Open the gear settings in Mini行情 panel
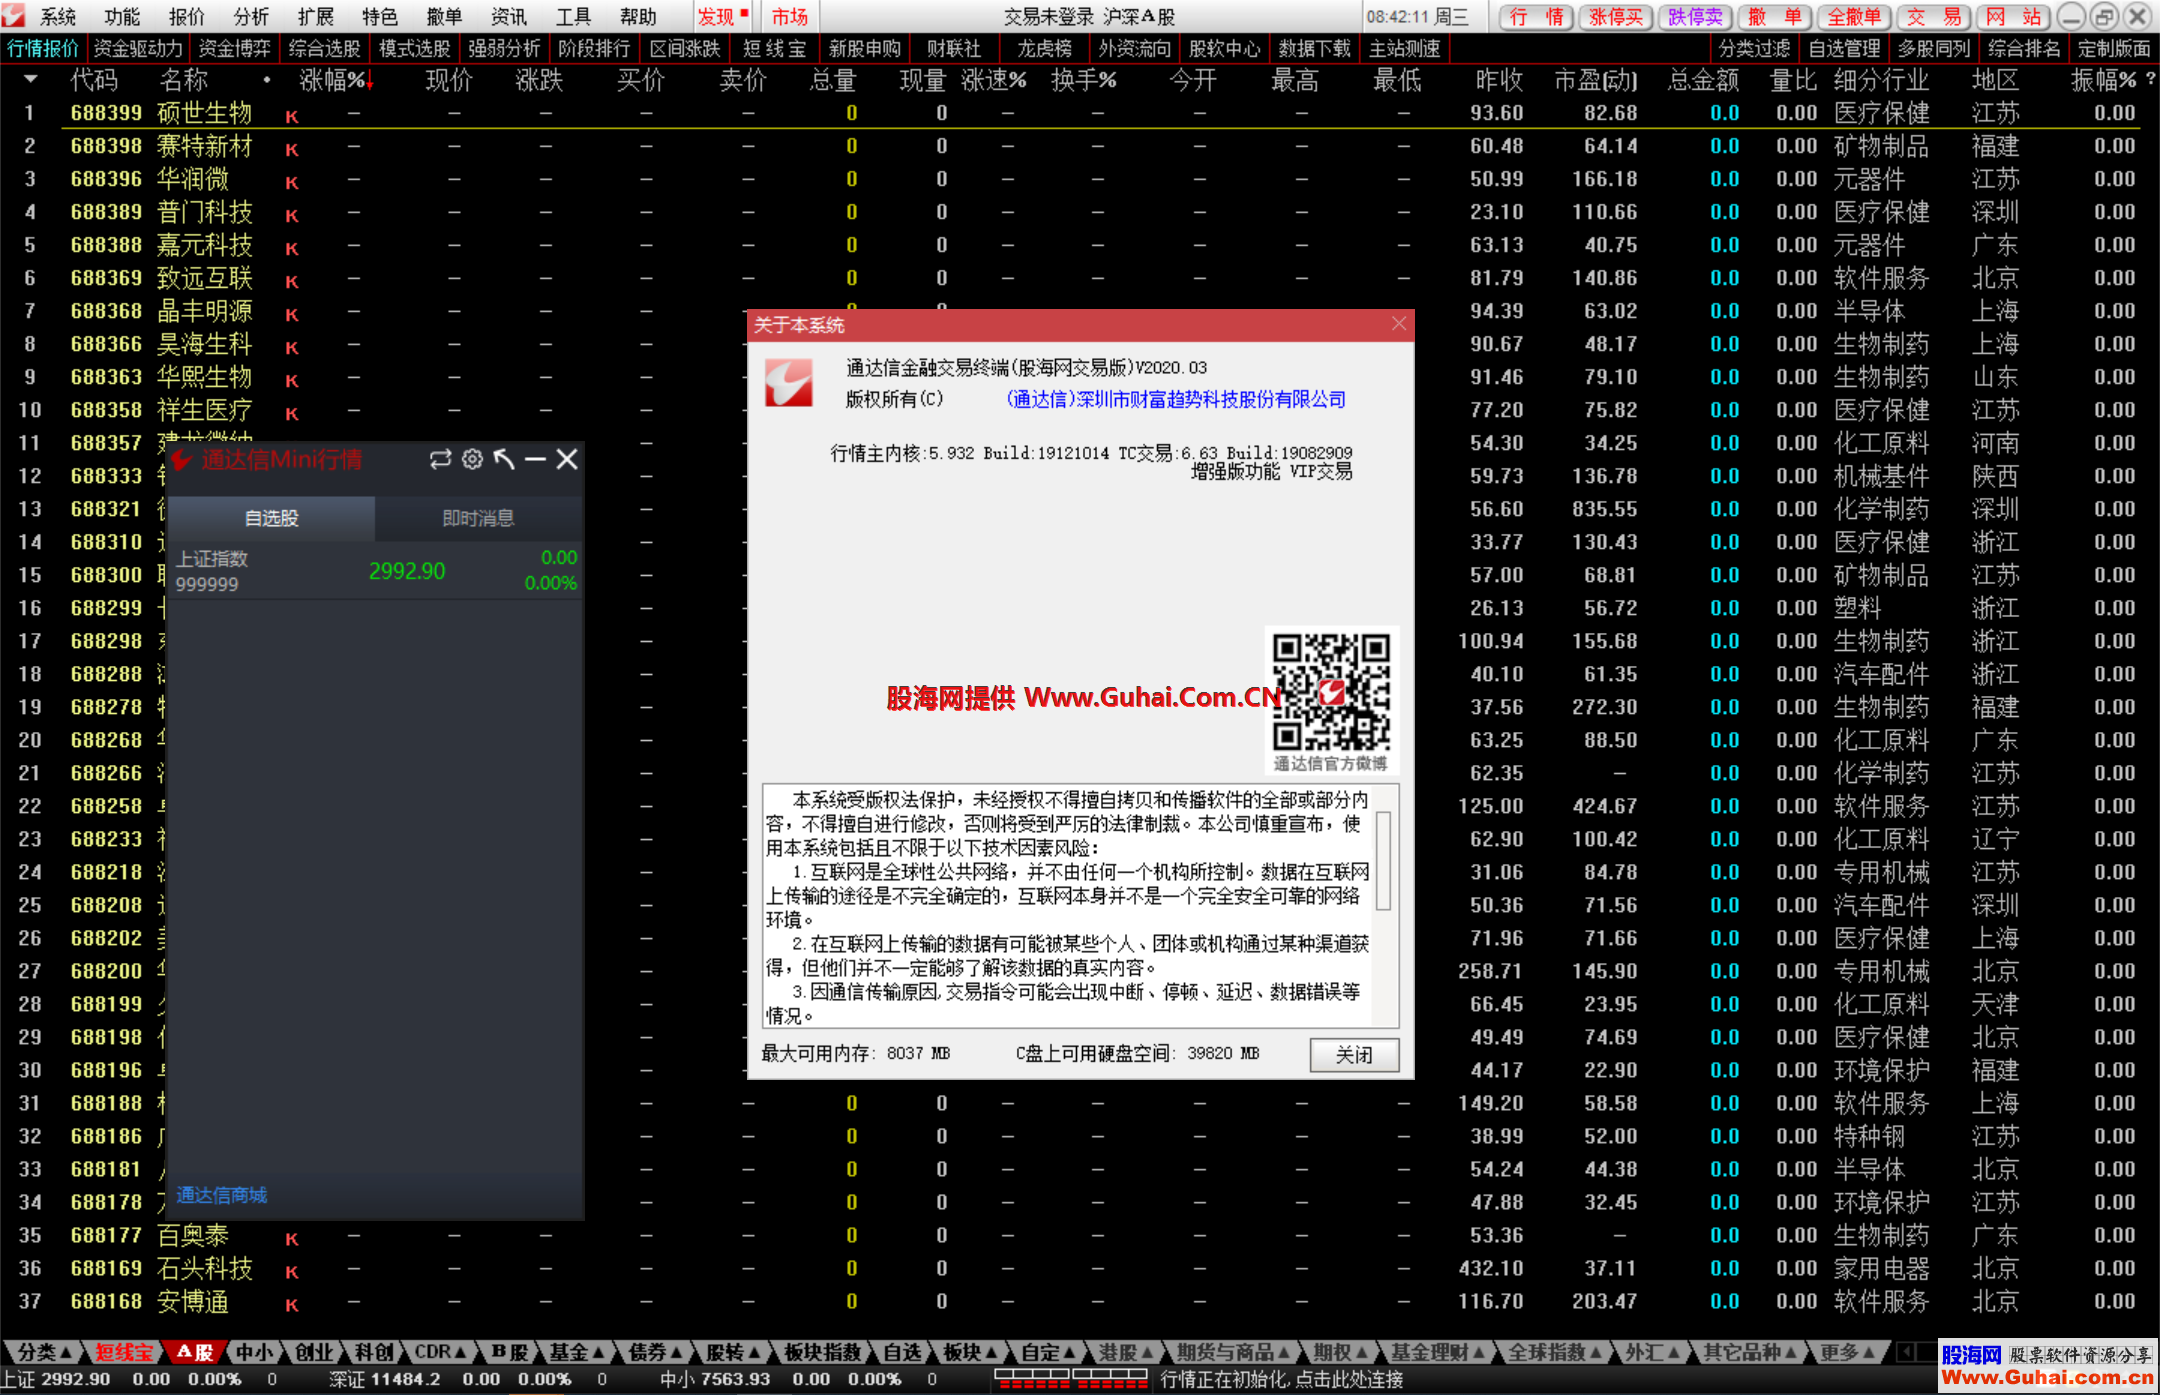2160x1395 pixels. pos(473,459)
